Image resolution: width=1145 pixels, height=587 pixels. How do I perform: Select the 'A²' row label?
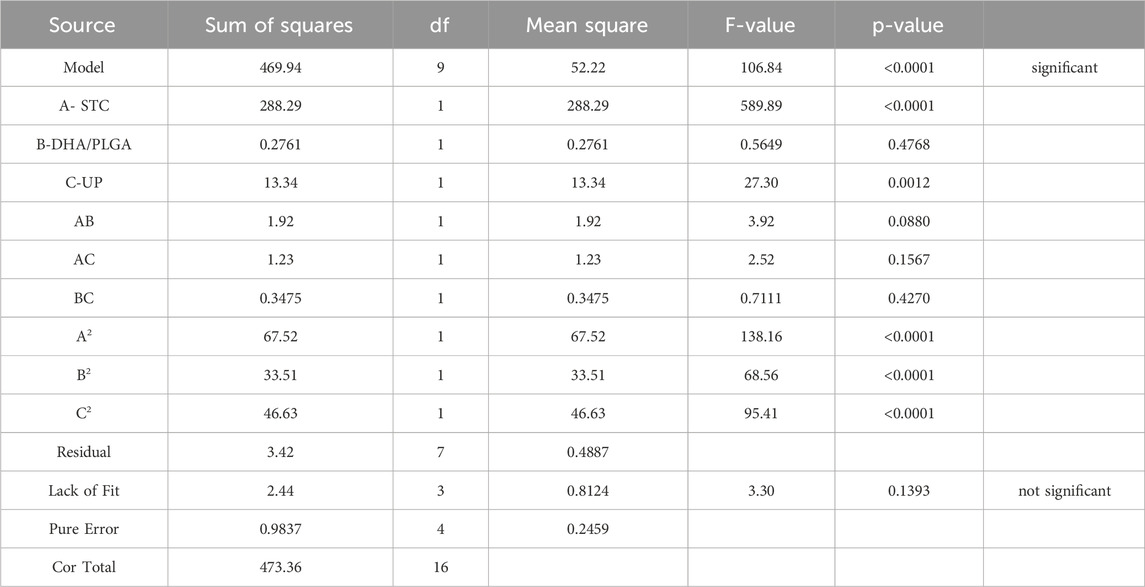point(83,337)
